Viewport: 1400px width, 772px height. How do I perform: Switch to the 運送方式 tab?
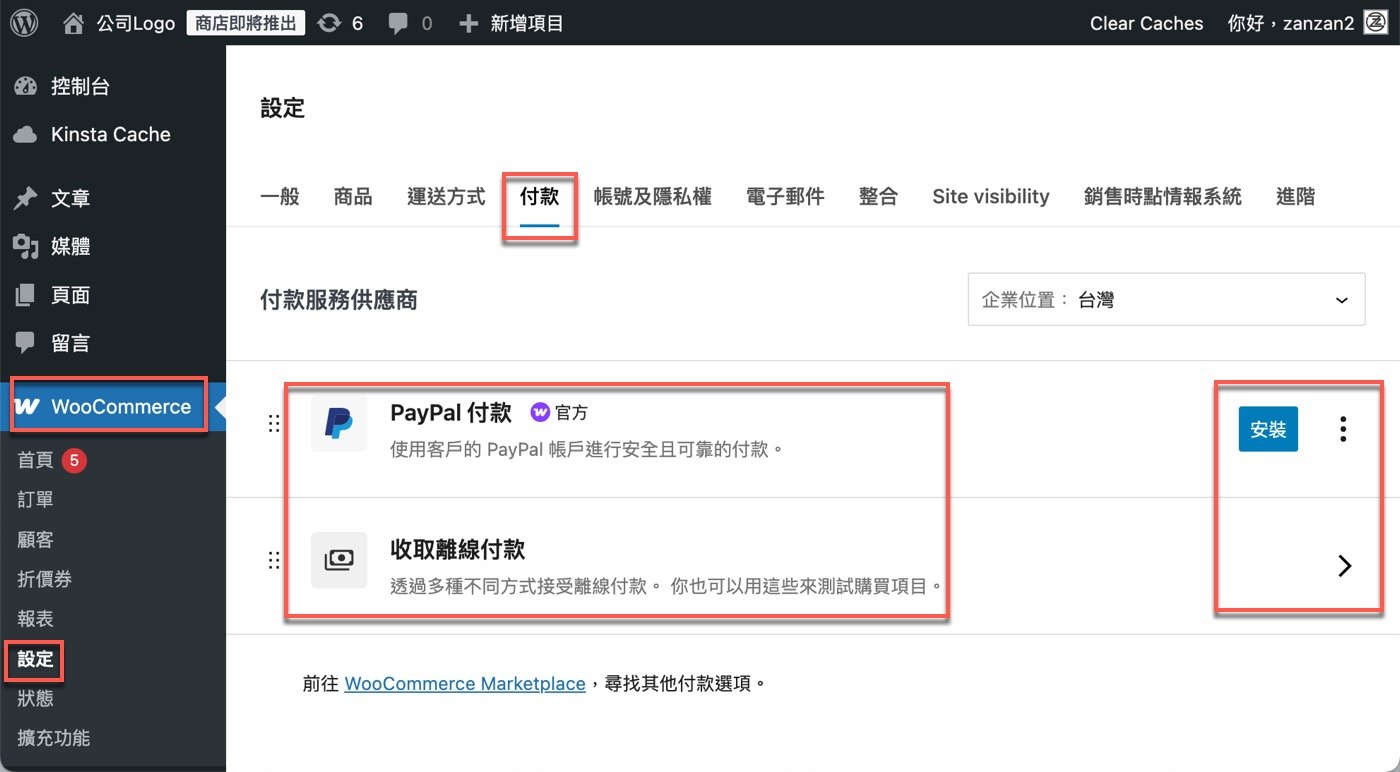(x=446, y=197)
